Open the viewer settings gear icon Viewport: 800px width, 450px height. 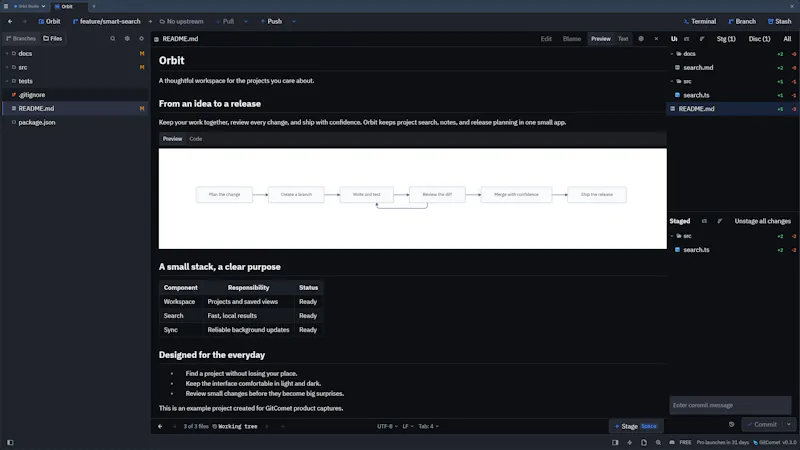coord(641,39)
